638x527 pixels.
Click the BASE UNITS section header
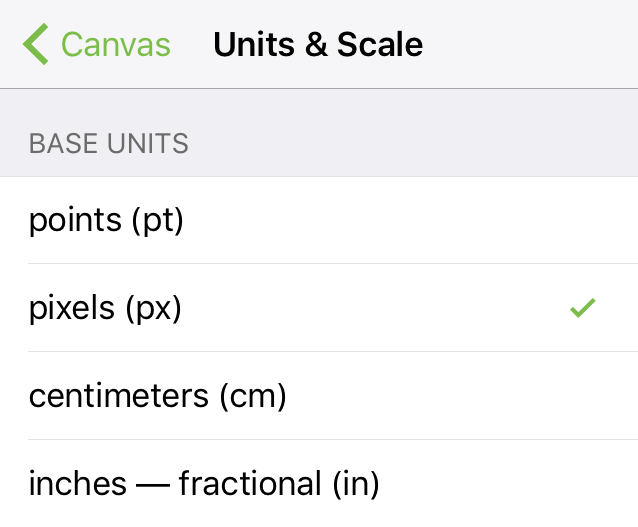(108, 143)
